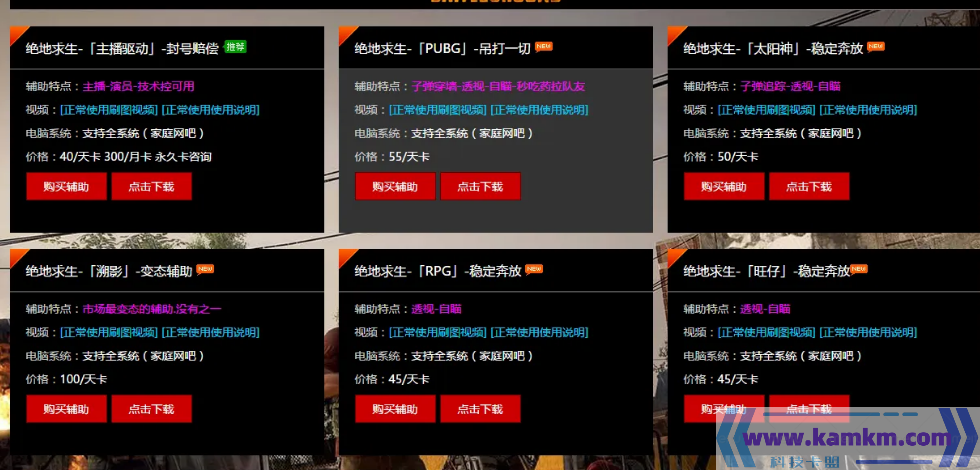
Task: Click the NEW badge beside 旺仔-稳定奔放 title
Action: [x=859, y=269]
